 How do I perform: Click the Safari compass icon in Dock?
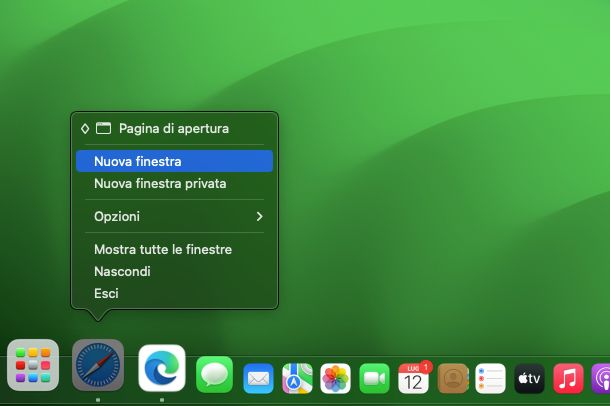click(98, 365)
